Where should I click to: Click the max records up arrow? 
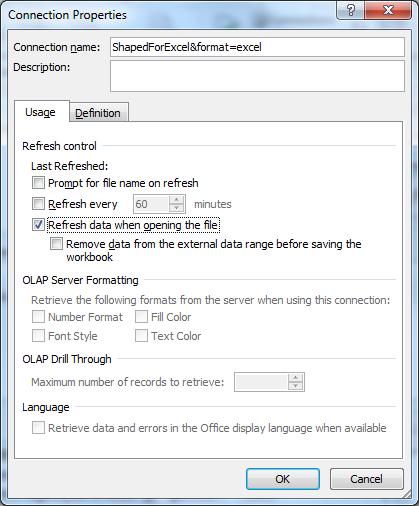(295, 378)
